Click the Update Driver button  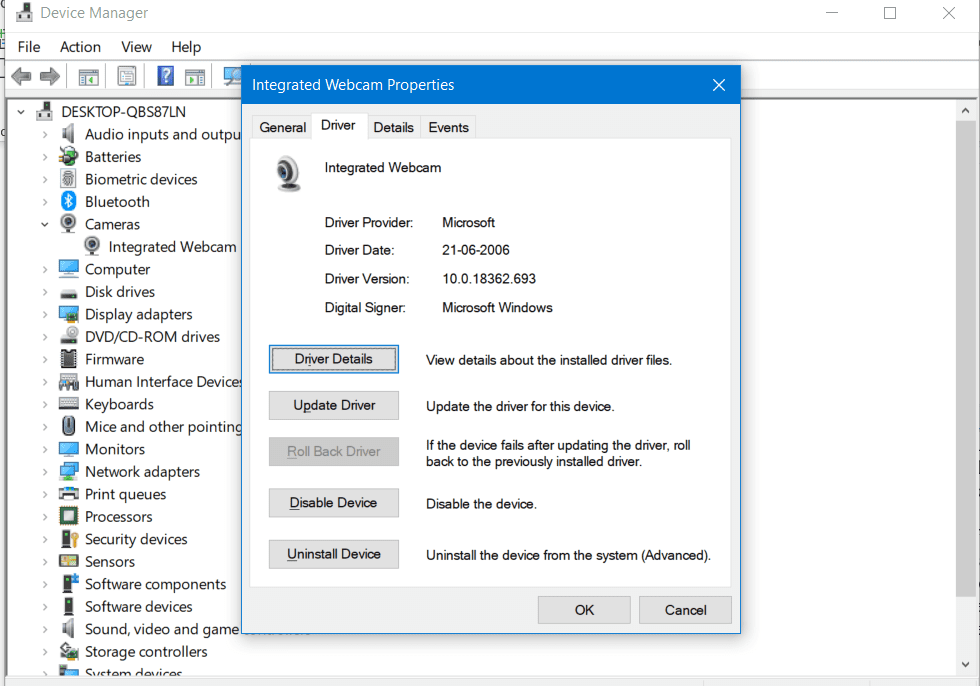point(334,405)
